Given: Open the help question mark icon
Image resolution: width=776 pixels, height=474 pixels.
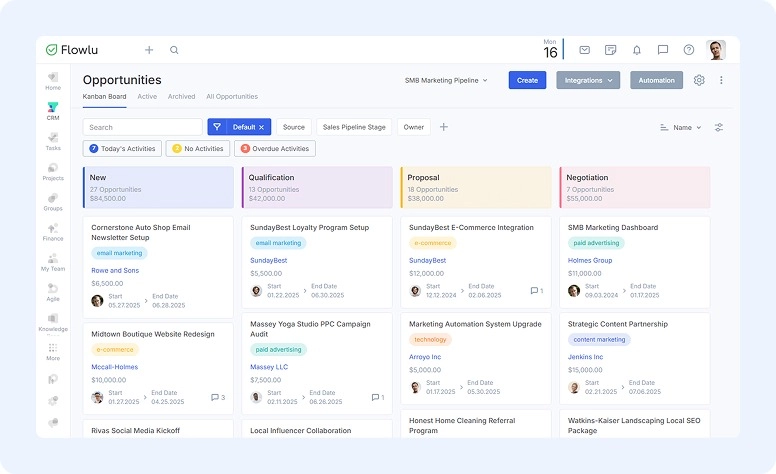Looking at the screenshot, I should (689, 50).
